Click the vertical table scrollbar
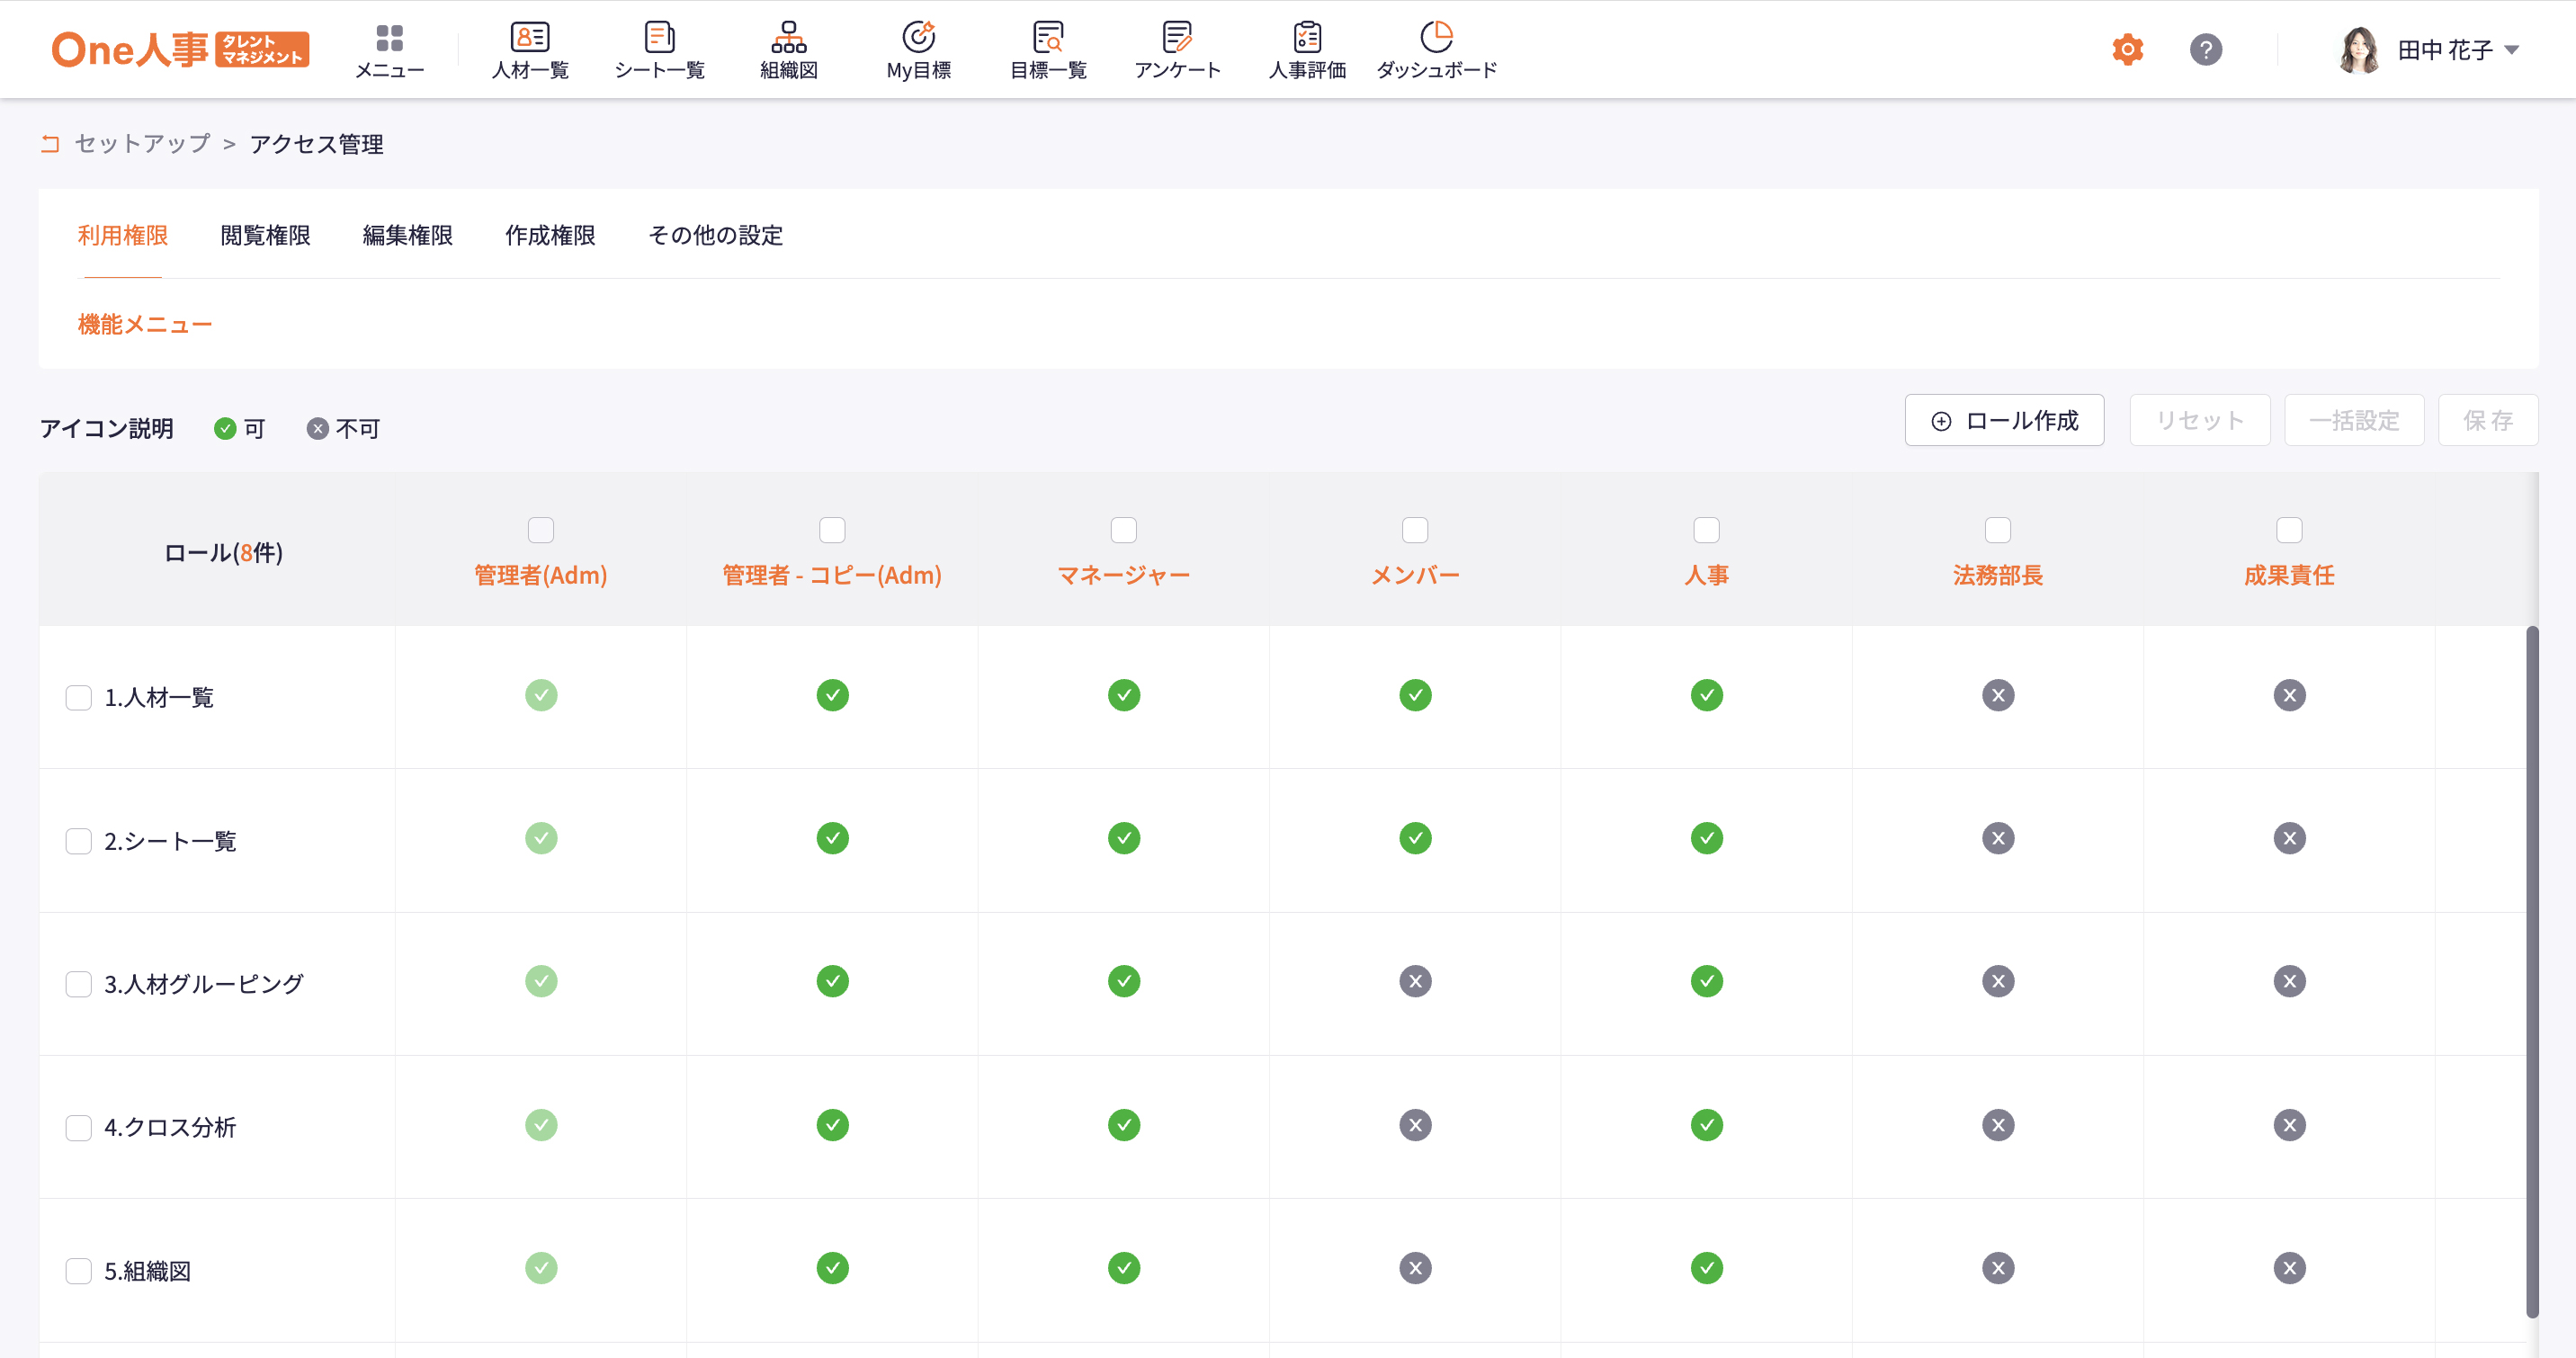This screenshot has height=1358, width=2576. click(2531, 970)
